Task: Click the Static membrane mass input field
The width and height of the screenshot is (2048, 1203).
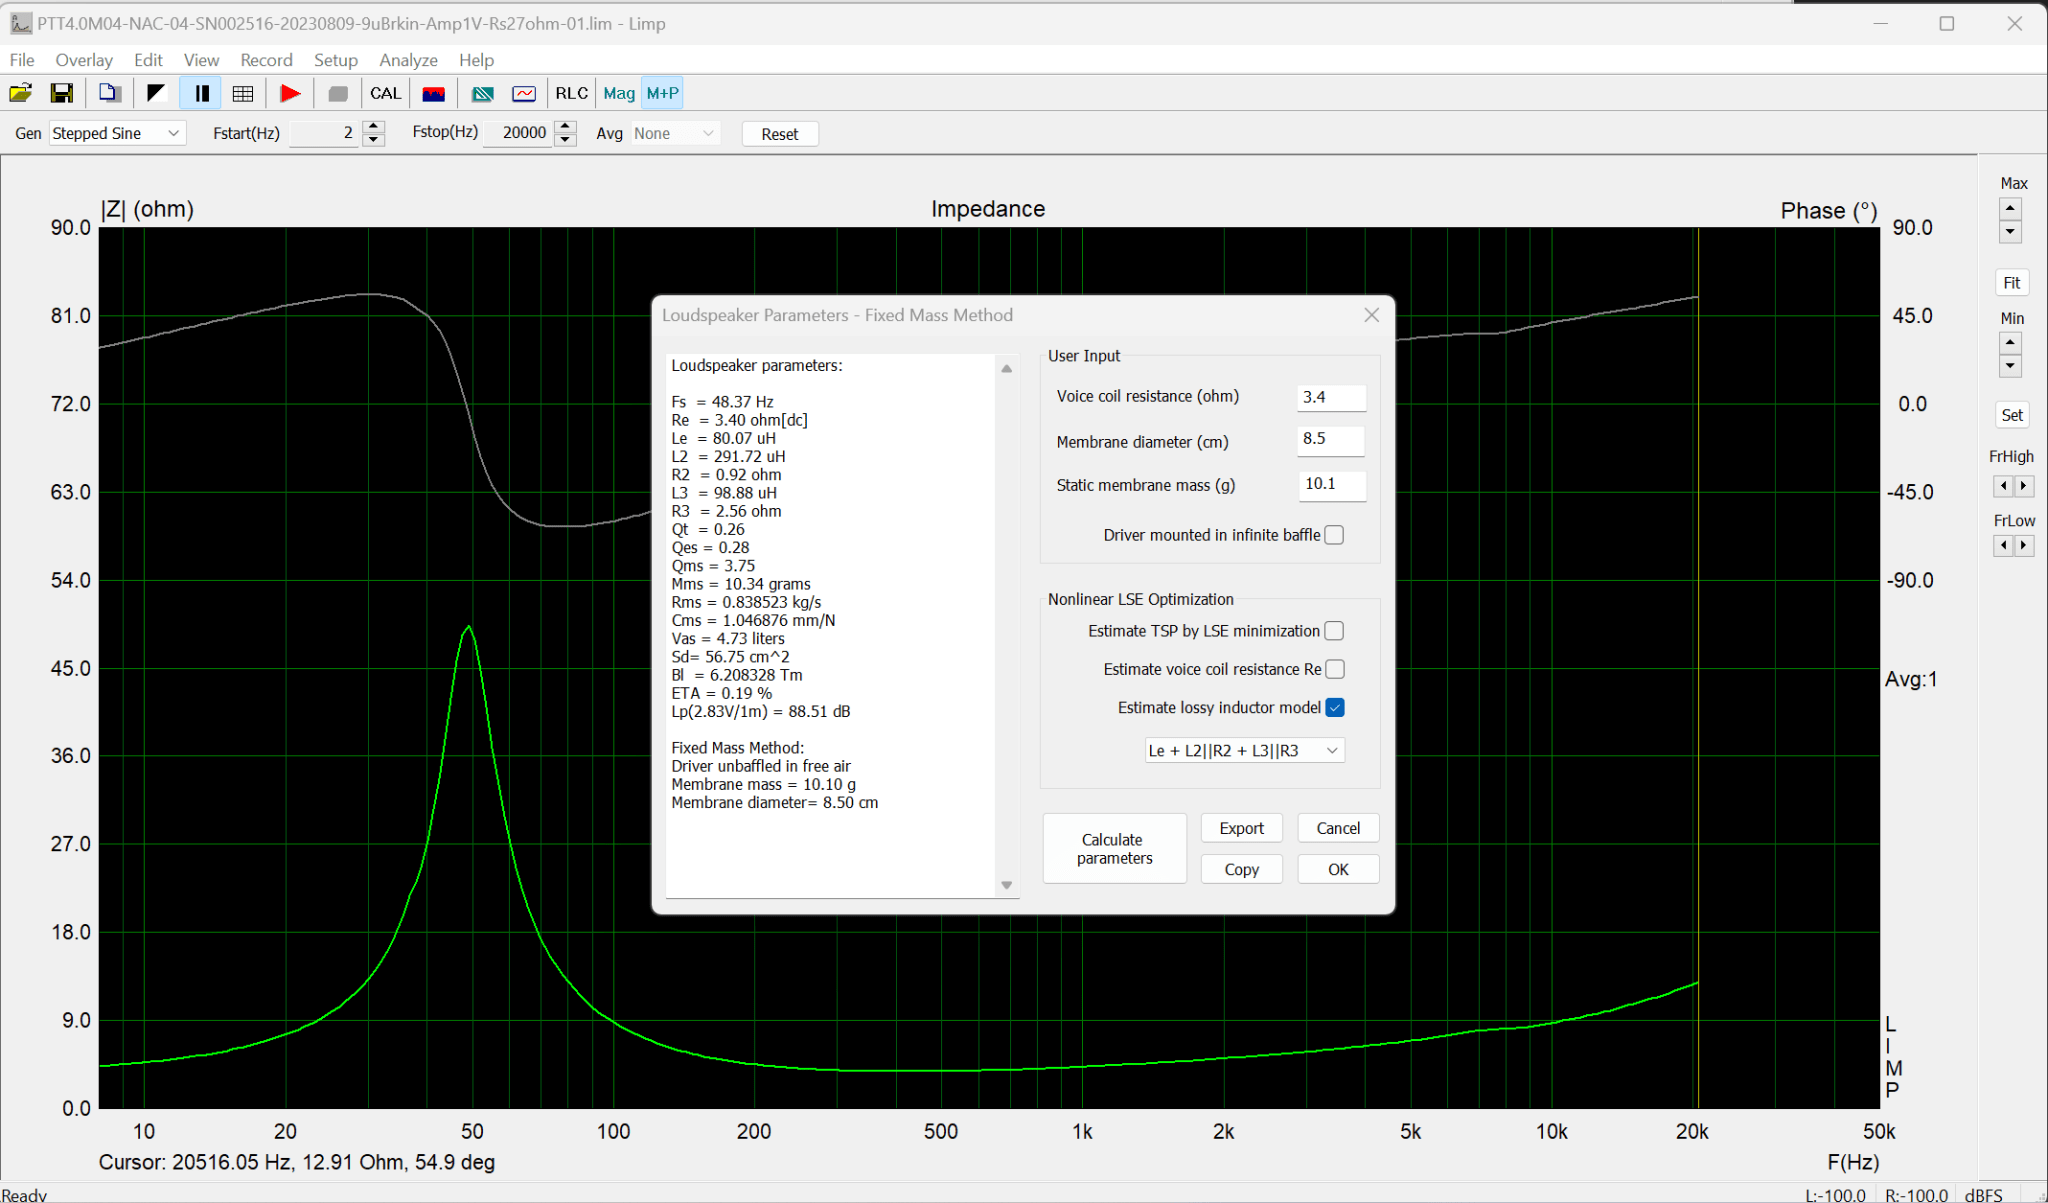Action: 1331,485
